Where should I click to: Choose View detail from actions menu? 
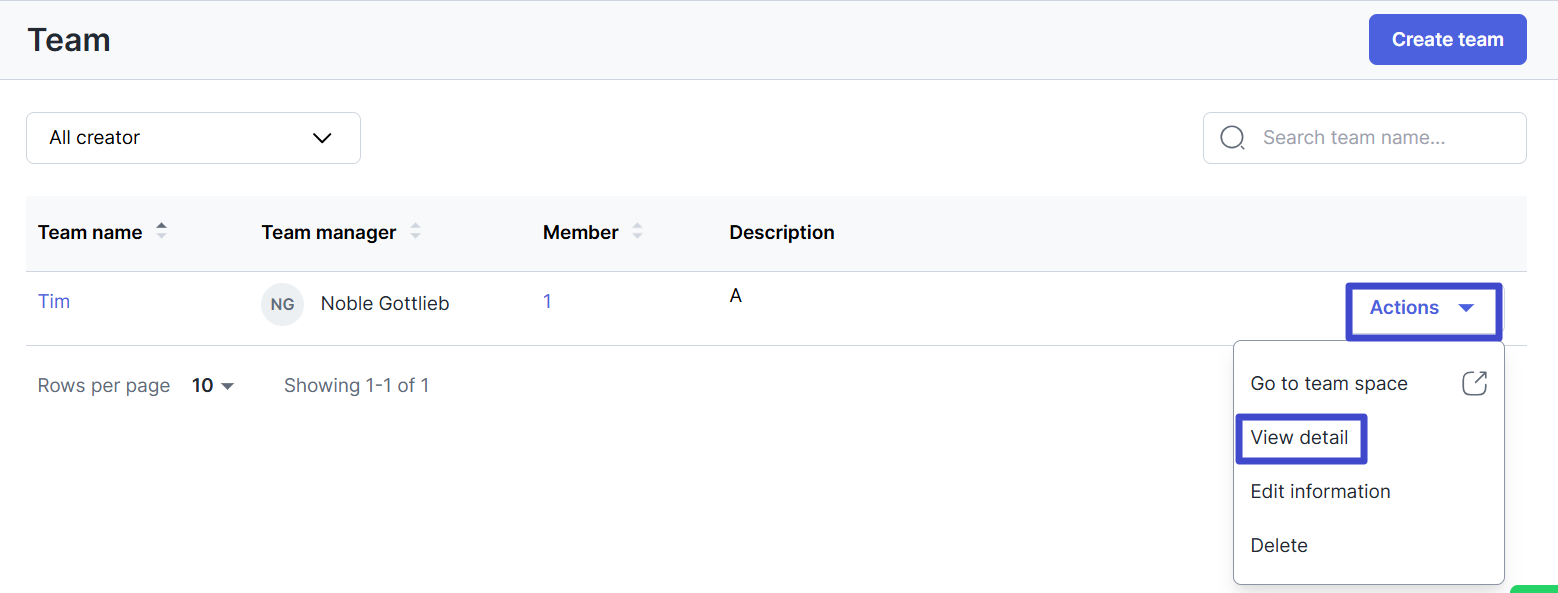click(1300, 438)
